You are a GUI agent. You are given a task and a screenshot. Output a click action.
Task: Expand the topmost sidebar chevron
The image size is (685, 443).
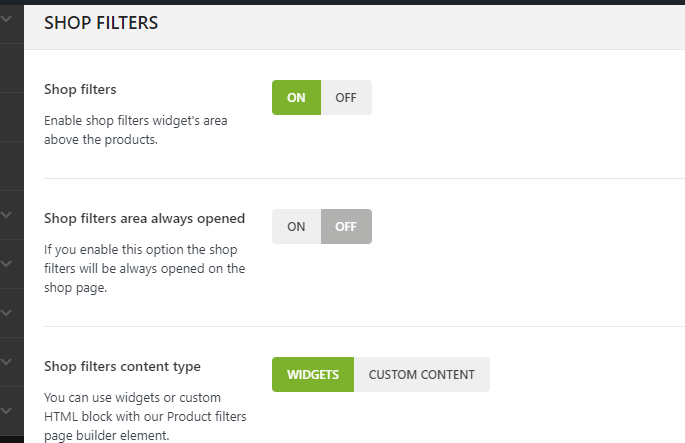pos(7,16)
